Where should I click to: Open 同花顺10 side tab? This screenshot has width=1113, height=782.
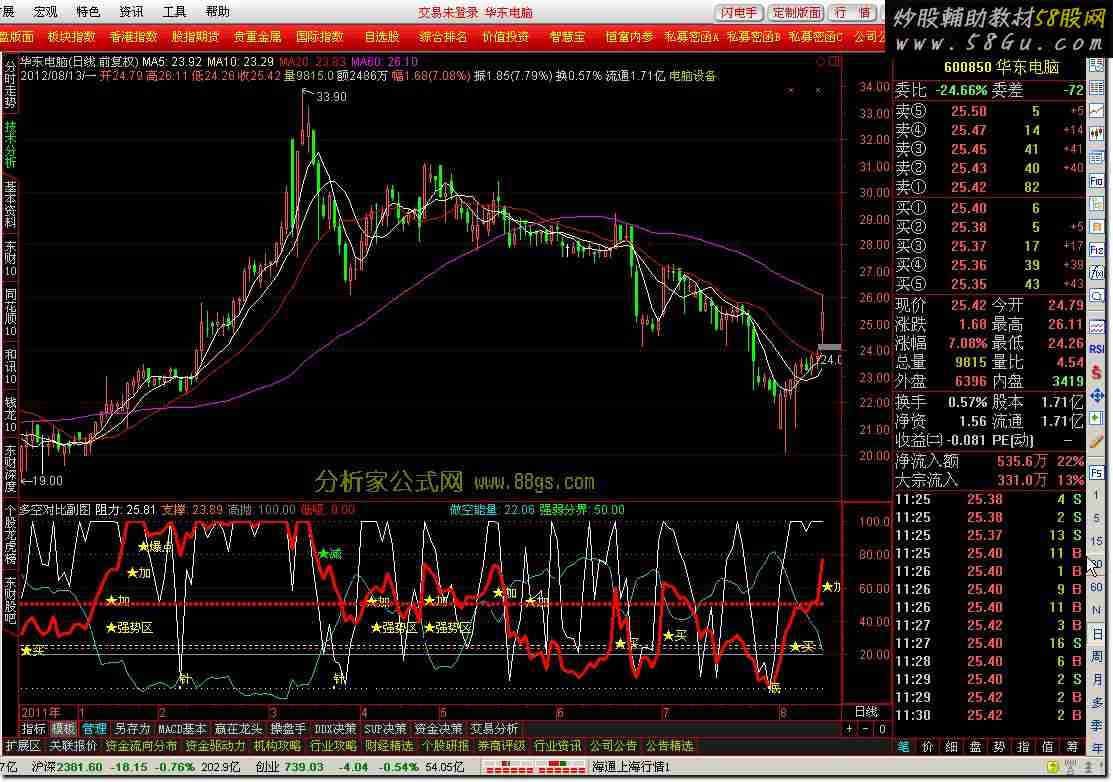[x=10, y=312]
